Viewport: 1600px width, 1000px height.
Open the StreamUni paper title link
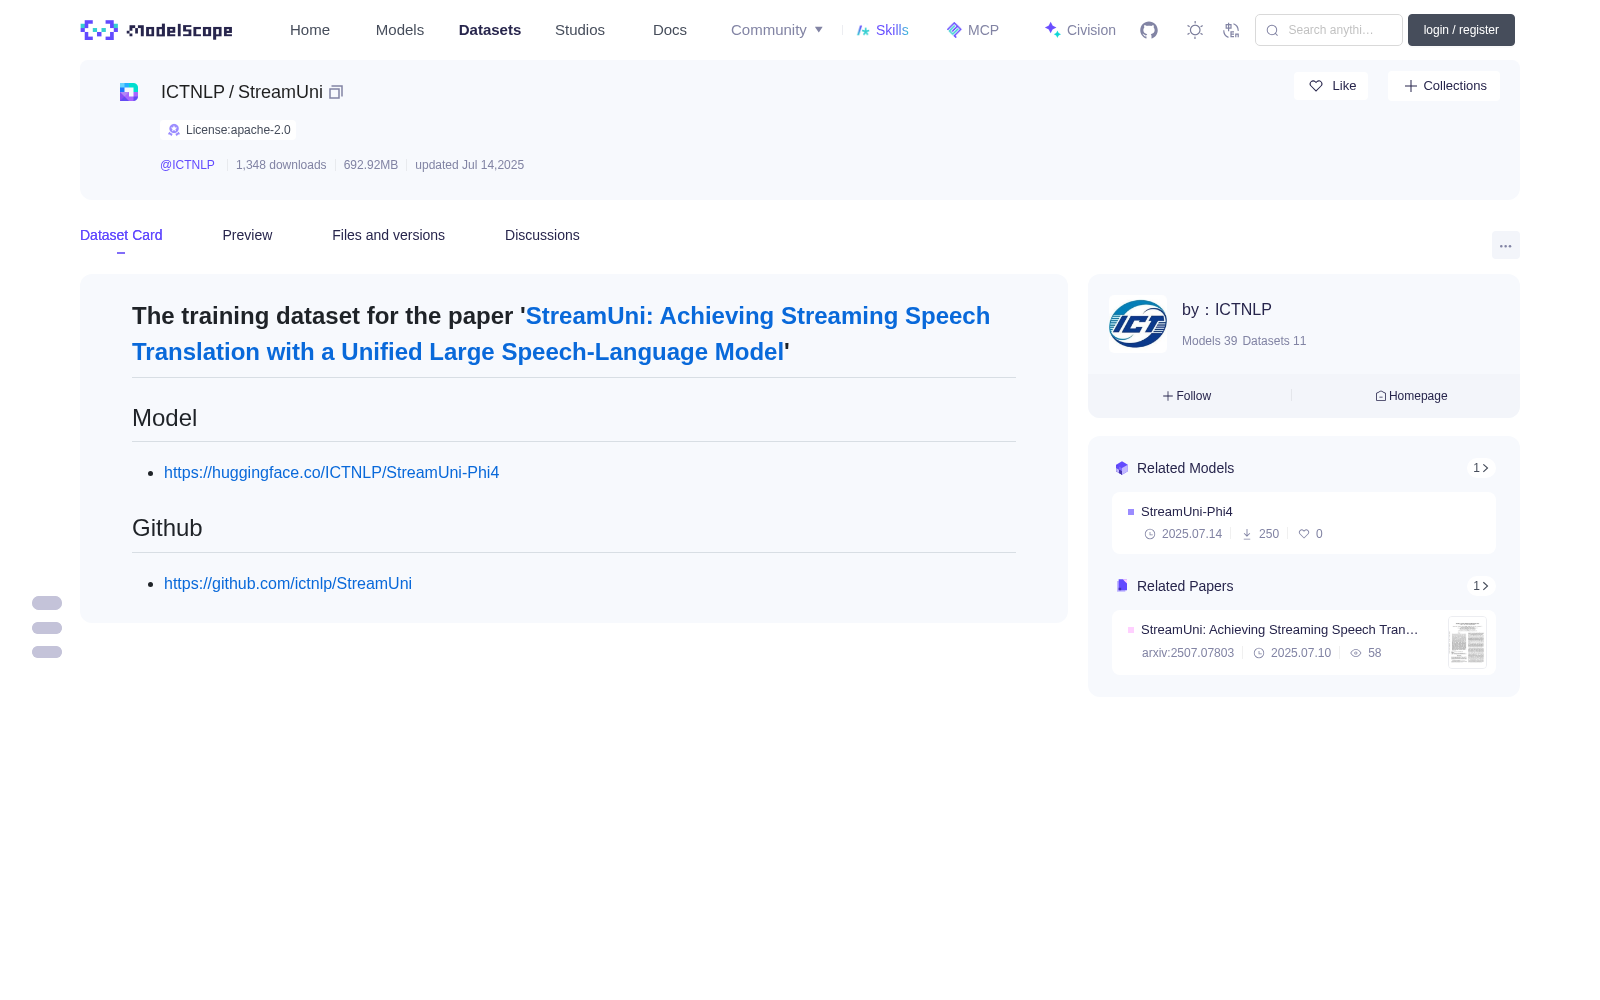[561, 334]
